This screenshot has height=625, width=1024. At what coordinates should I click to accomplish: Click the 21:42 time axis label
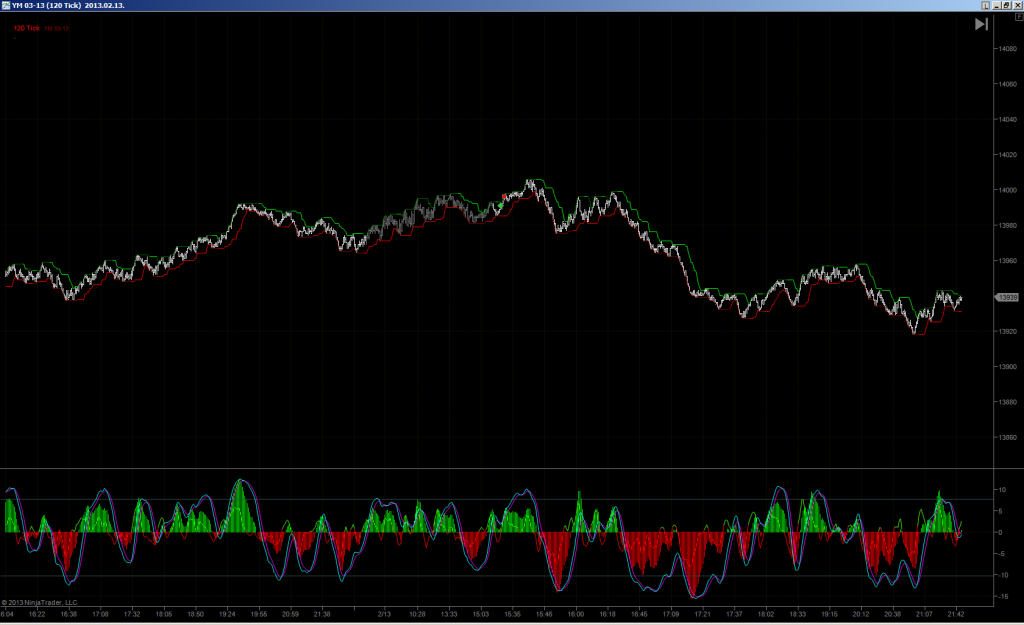tap(955, 614)
